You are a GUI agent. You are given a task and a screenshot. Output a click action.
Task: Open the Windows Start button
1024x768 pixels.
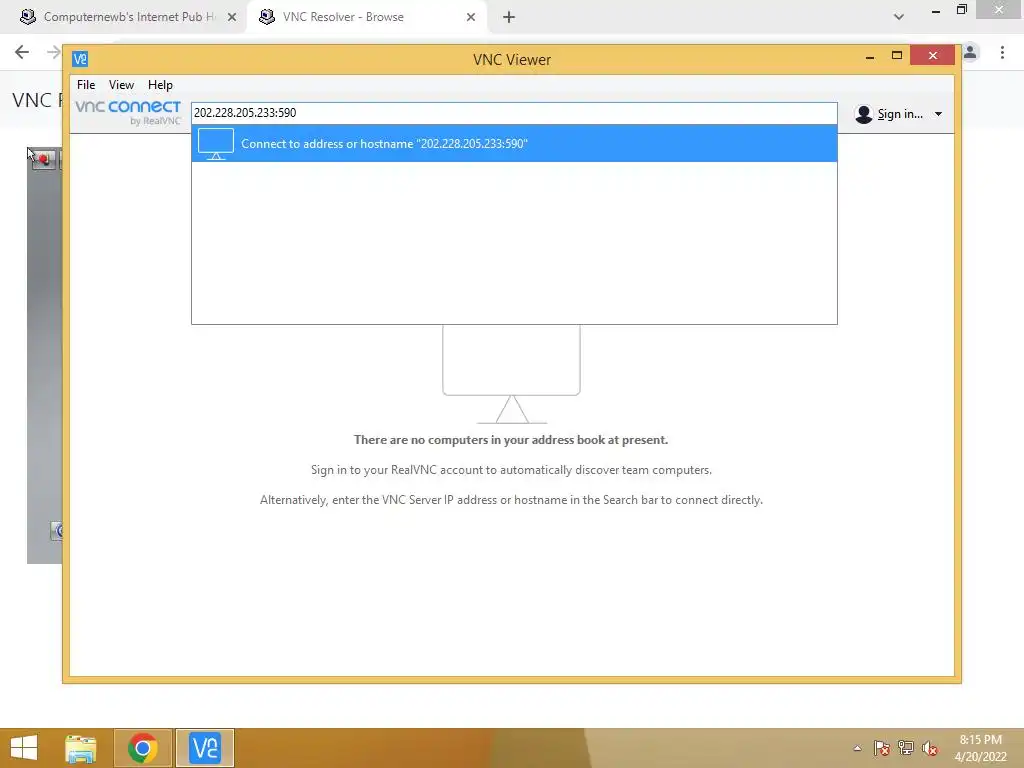pyautogui.click(x=24, y=748)
